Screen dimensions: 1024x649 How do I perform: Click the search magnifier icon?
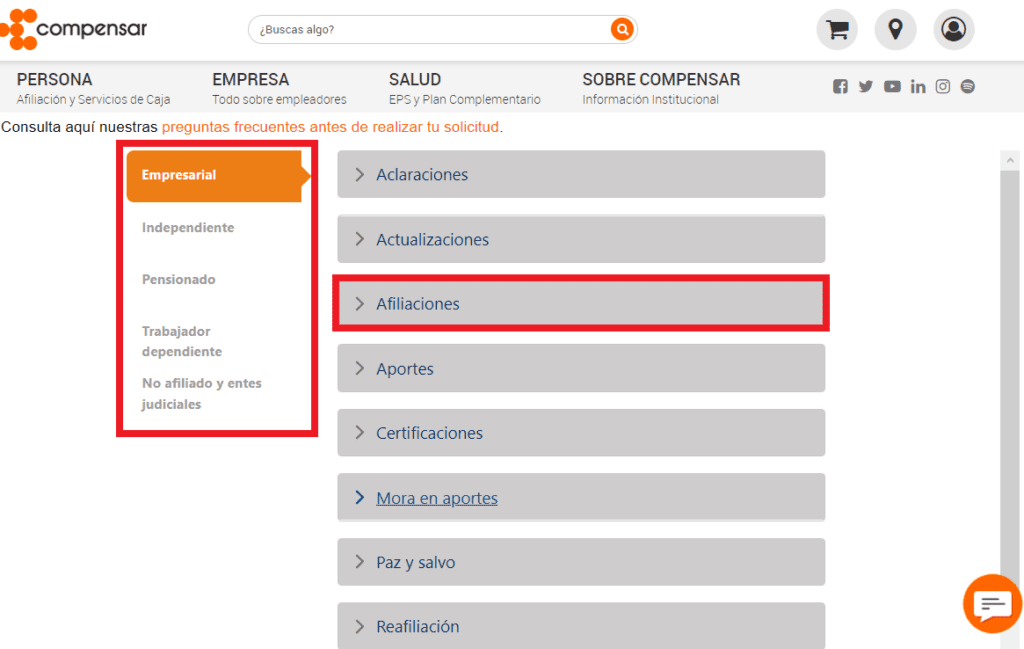621,29
